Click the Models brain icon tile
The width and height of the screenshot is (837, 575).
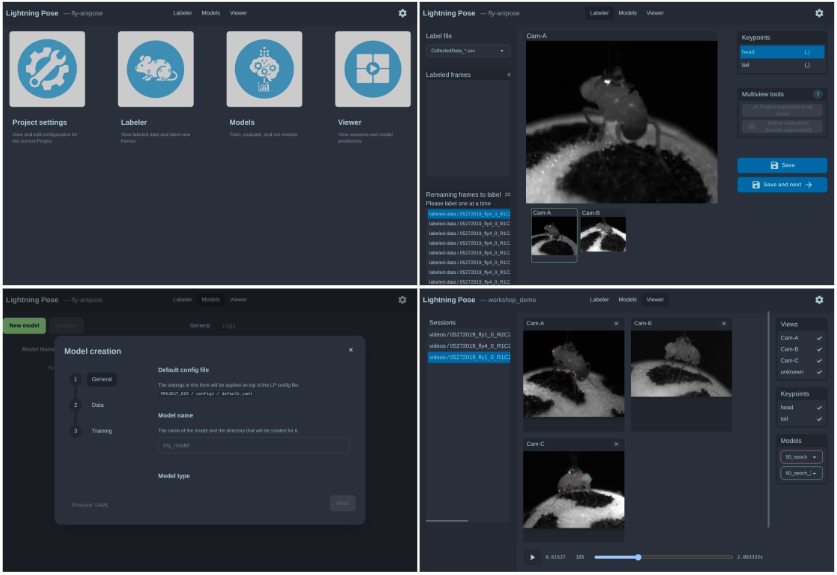[x=264, y=69]
